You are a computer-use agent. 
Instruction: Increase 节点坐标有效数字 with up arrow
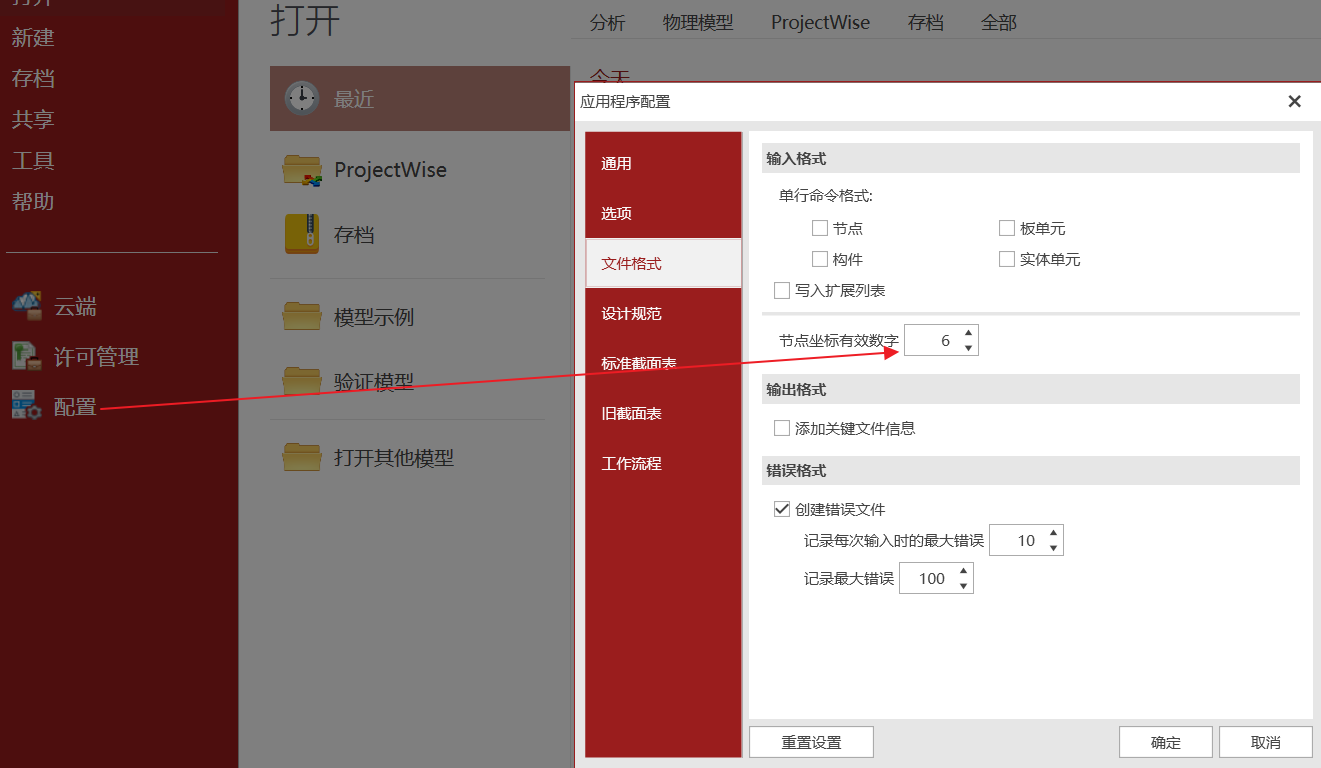pyautogui.click(x=968, y=334)
